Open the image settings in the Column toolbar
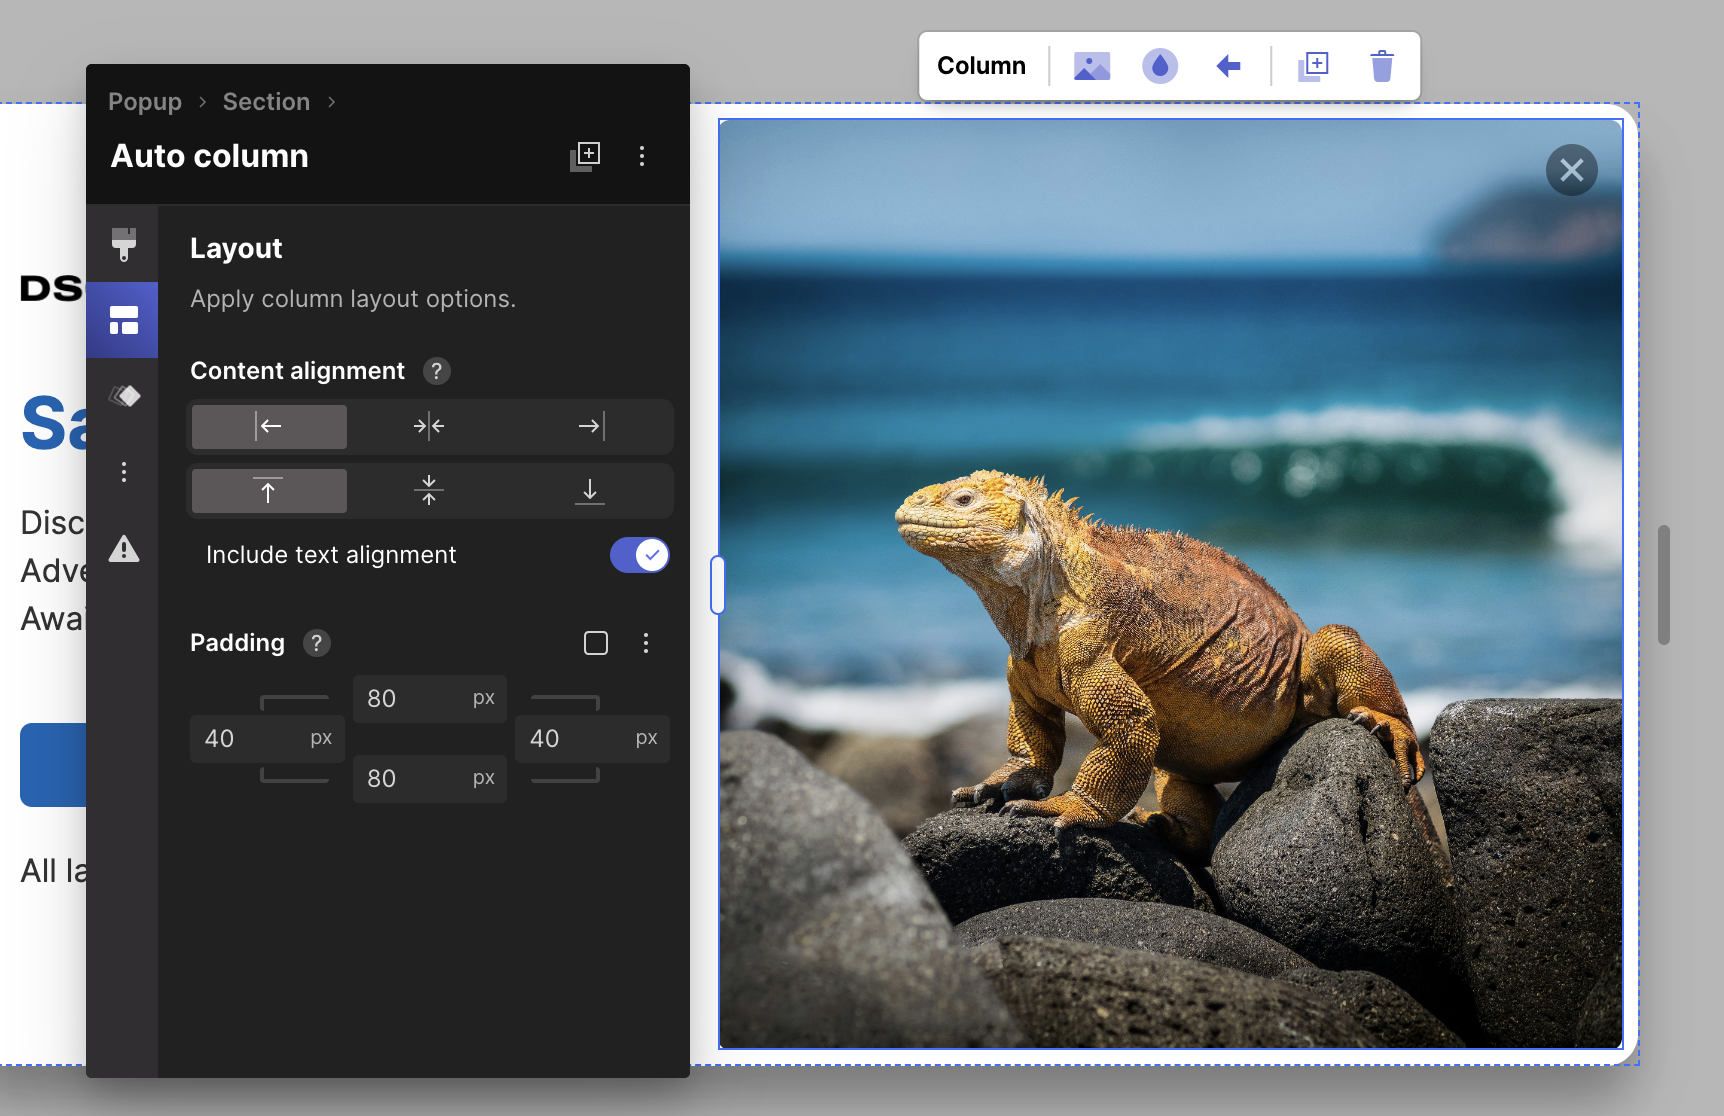The height and width of the screenshot is (1116, 1724). 1091,65
